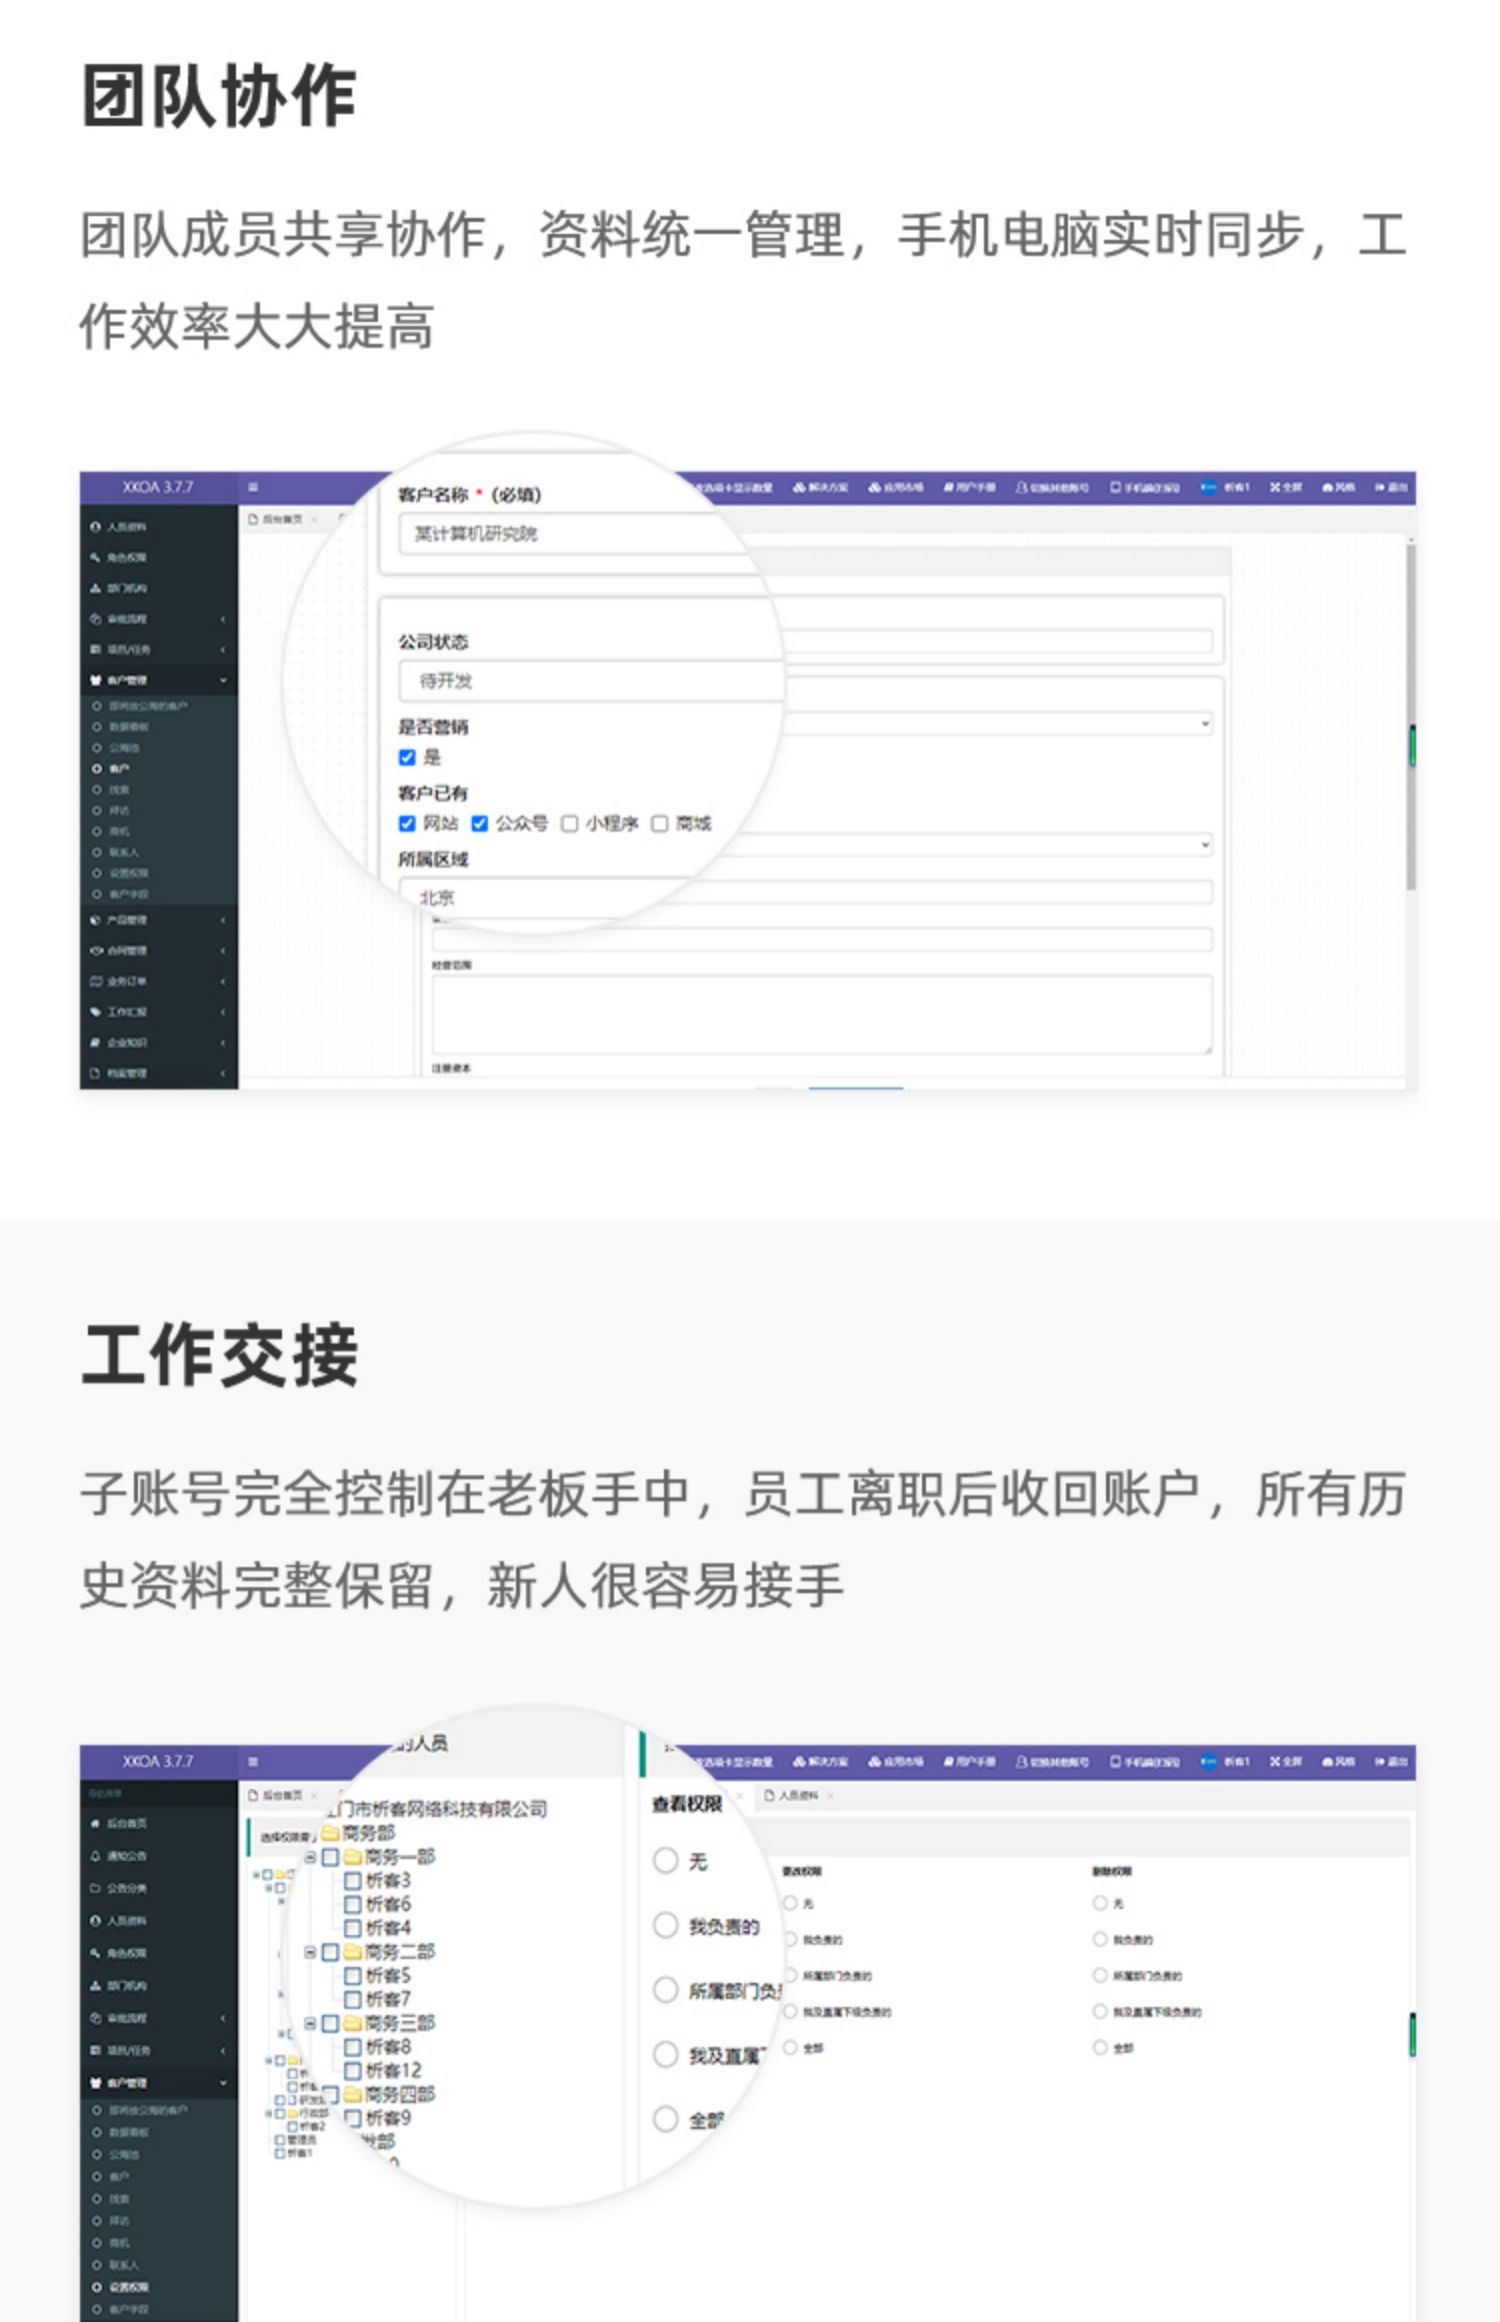Expand 审批流程 in the 团队协作 screenshot sidebar
Viewport: 1500px width, 2322px height.
tap(158, 619)
